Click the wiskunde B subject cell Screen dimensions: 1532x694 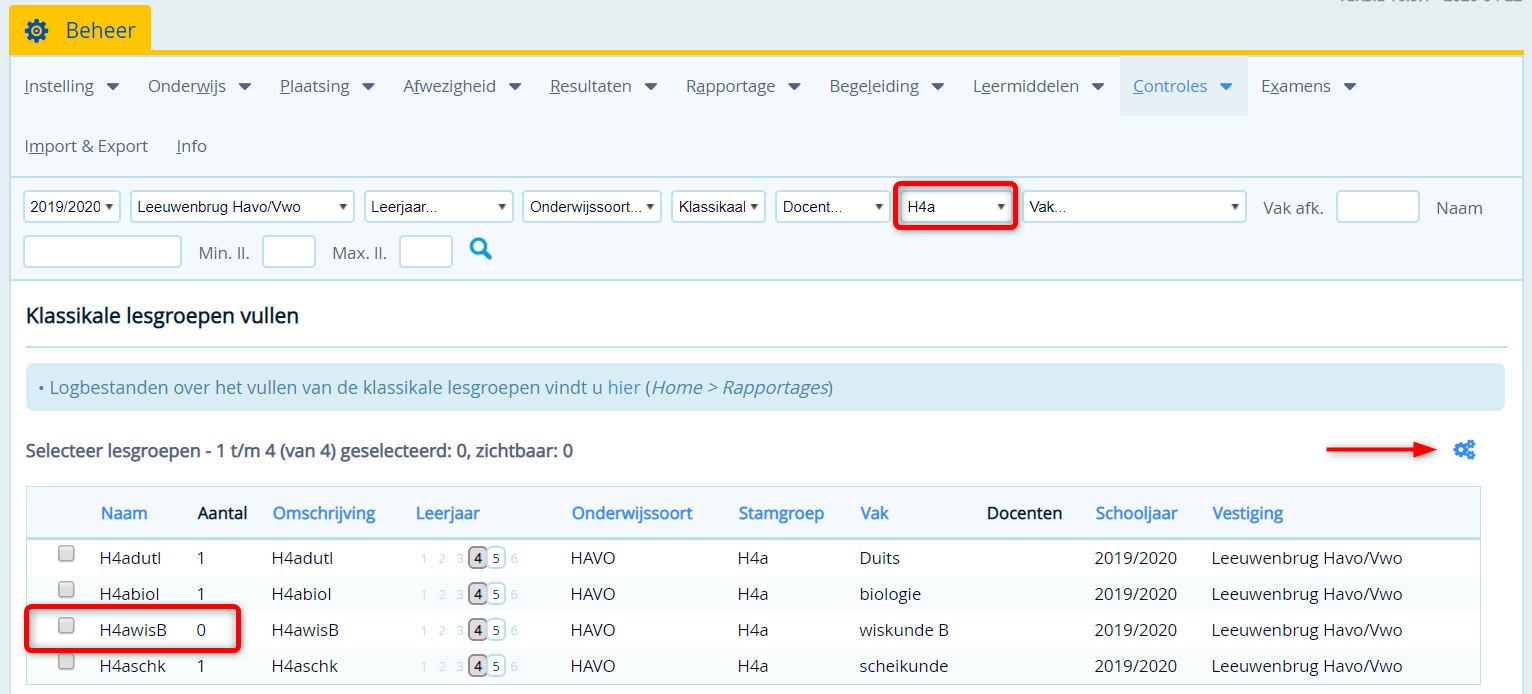click(904, 630)
